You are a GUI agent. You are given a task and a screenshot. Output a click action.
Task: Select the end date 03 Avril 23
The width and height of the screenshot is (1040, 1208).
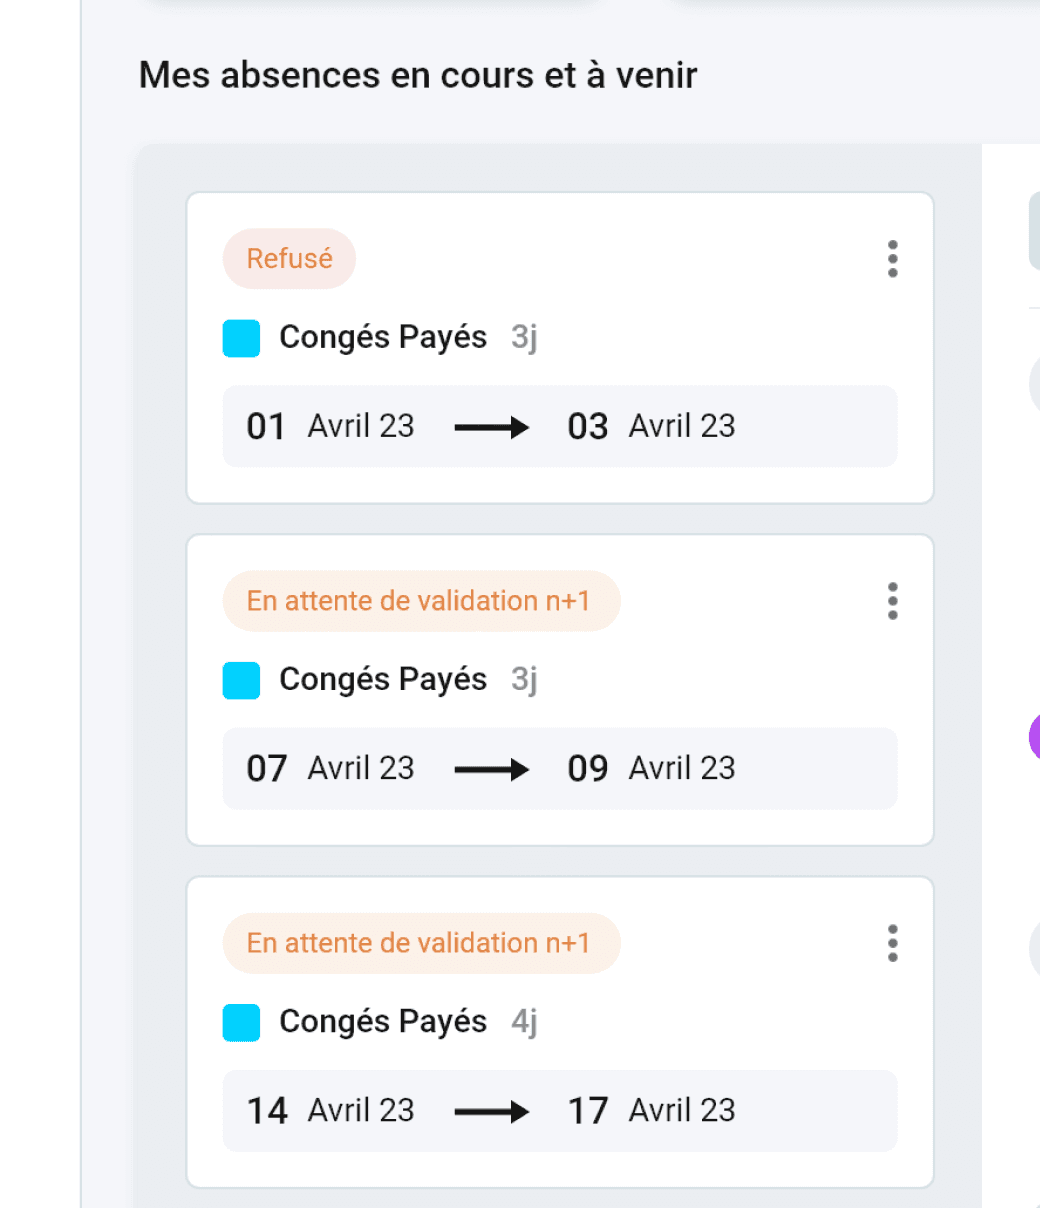click(x=651, y=427)
